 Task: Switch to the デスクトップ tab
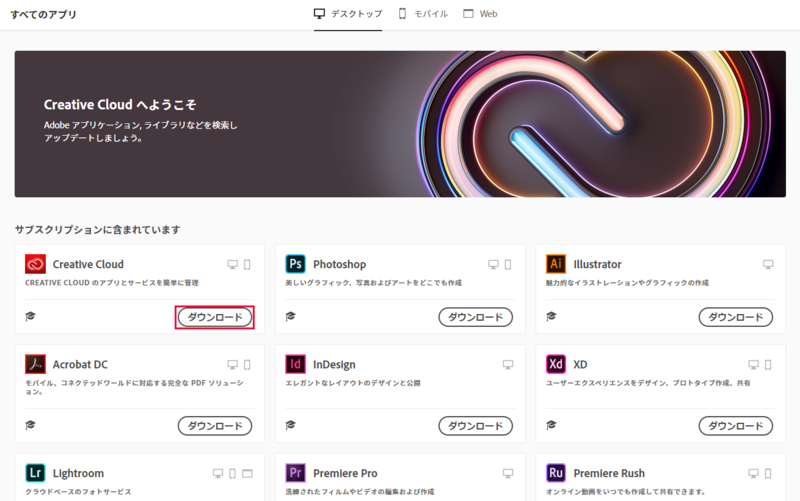(x=348, y=14)
